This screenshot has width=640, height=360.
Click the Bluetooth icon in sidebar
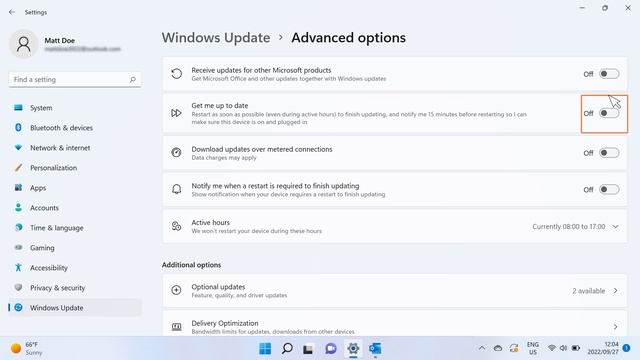coord(18,127)
